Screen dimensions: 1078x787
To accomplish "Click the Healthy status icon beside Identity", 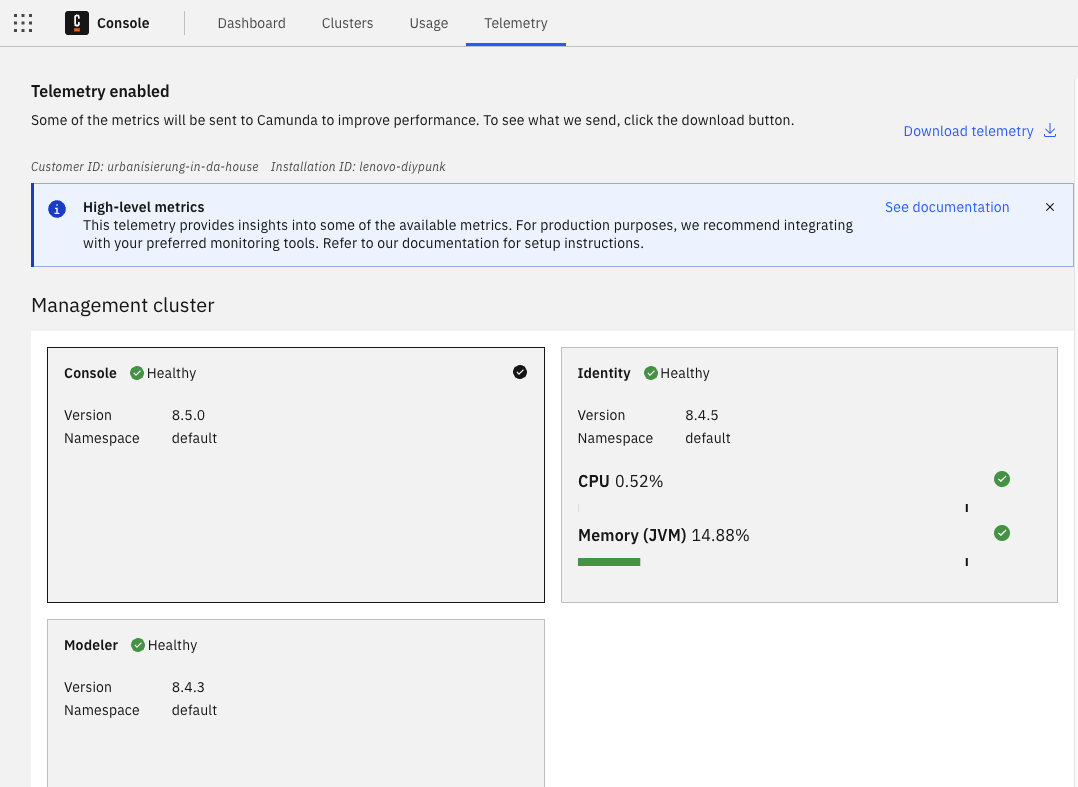I will (650, 373).
